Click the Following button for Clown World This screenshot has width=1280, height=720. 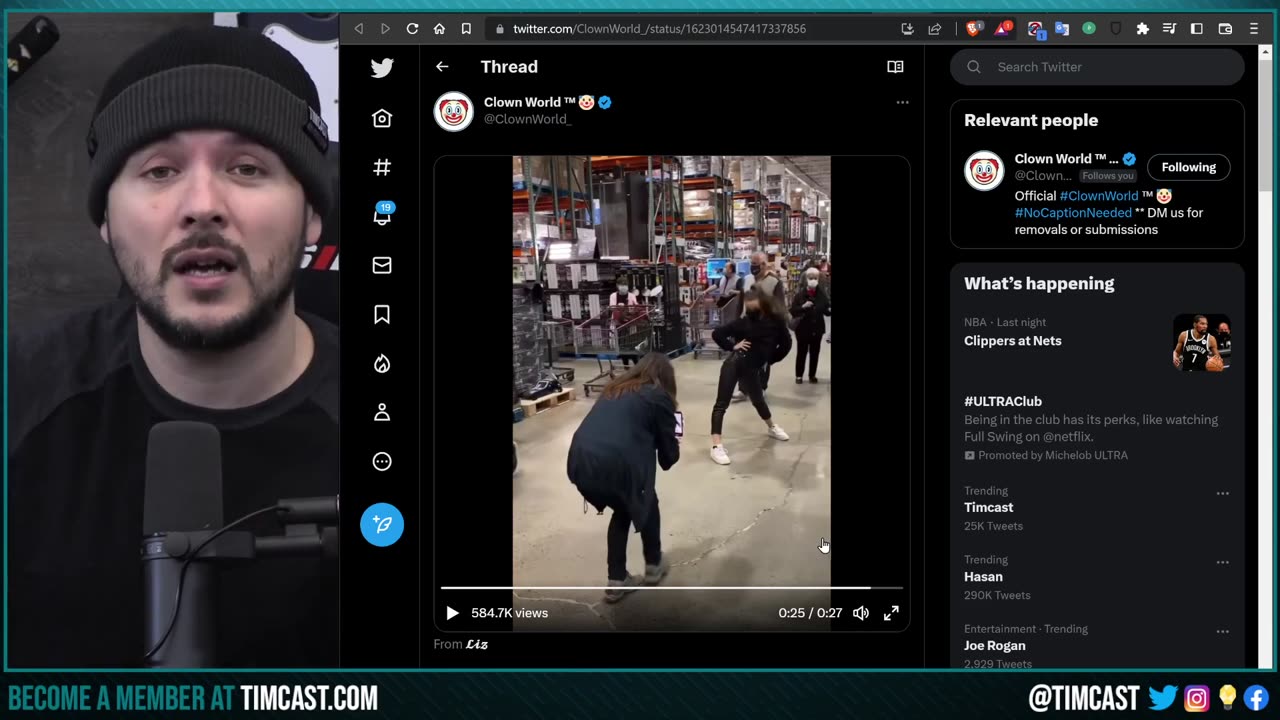click(1189, 167)
